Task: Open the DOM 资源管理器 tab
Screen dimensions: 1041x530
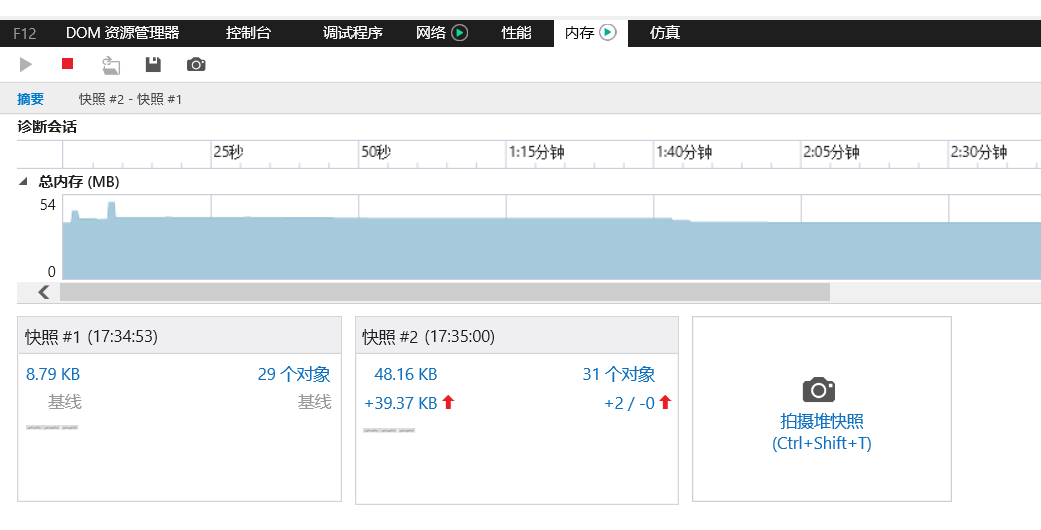Action: click(x=123, y=33)
